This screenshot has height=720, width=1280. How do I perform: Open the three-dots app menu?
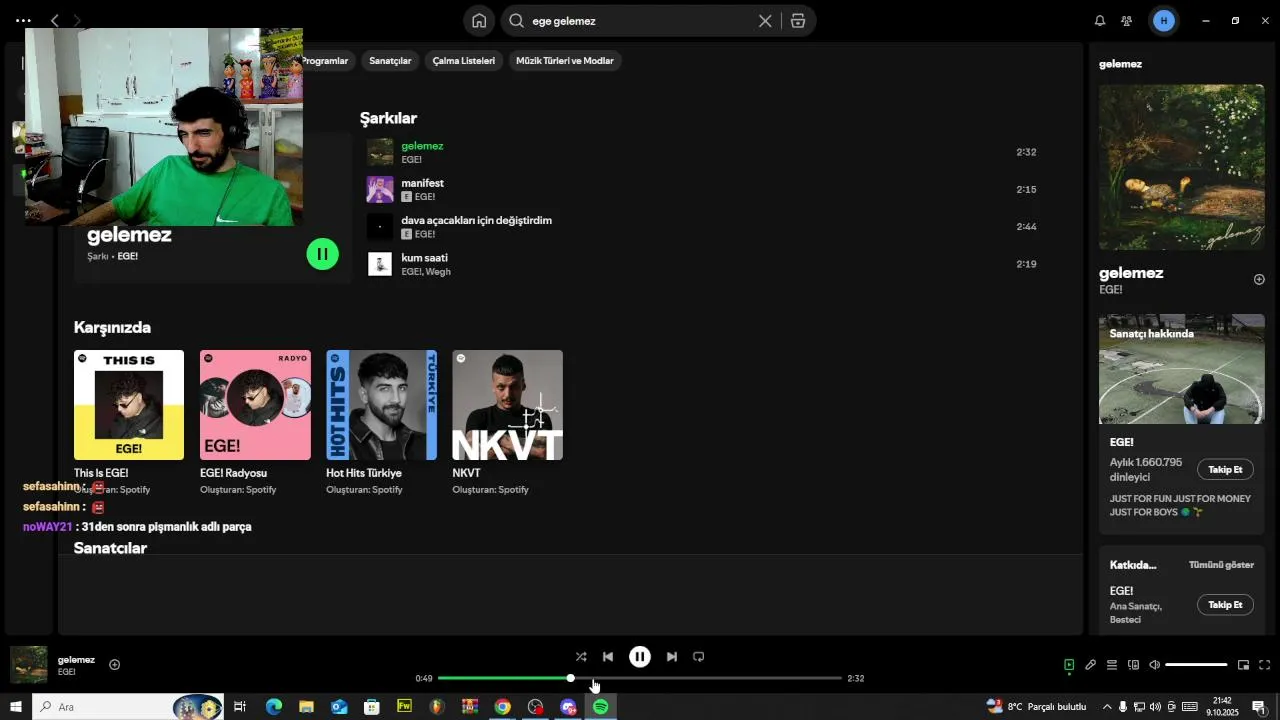pyautogui.click(x=23, y=21)
